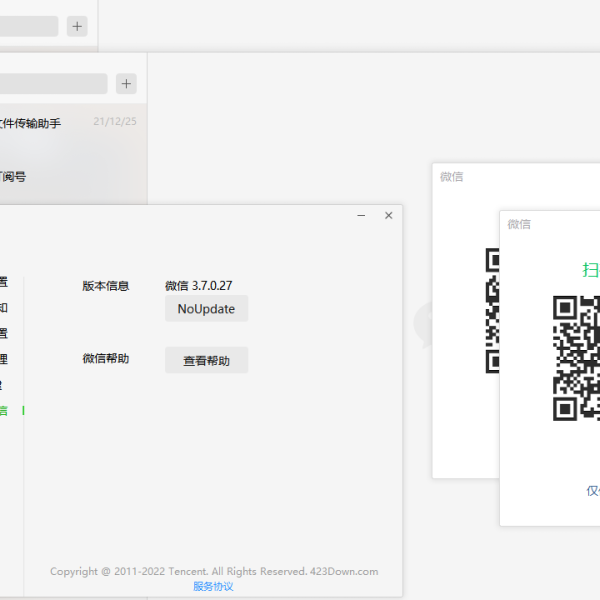Minimize the WeChat settings window
Image resolution: width=600 pixels, height=600 pixels.
[x=361, y=216]
